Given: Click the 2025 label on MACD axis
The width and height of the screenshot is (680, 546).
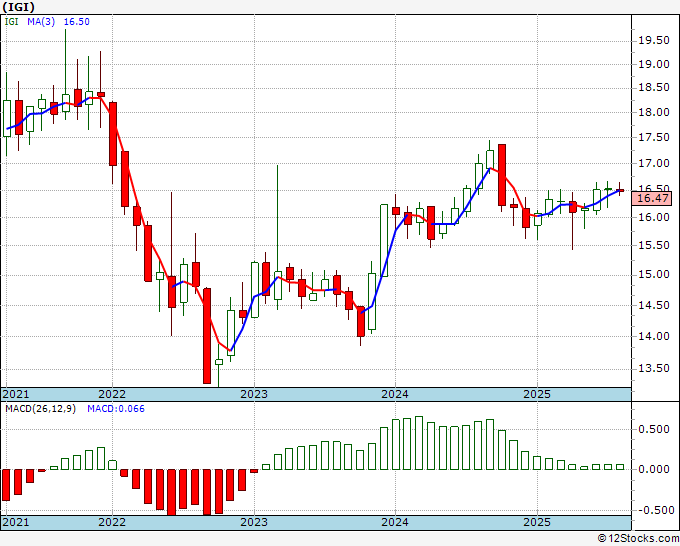Looking at the screenshot, I should pyautogui.click(x=537, y=522).
